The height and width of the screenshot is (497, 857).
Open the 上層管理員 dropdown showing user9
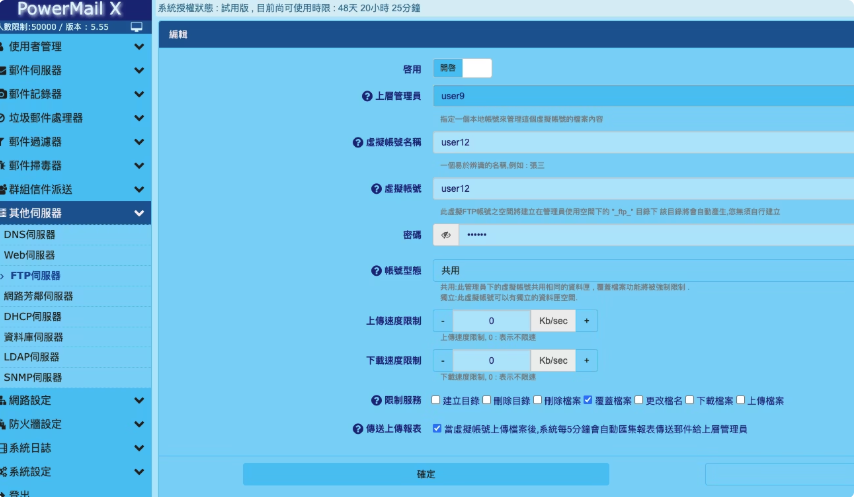coord(643,96)
